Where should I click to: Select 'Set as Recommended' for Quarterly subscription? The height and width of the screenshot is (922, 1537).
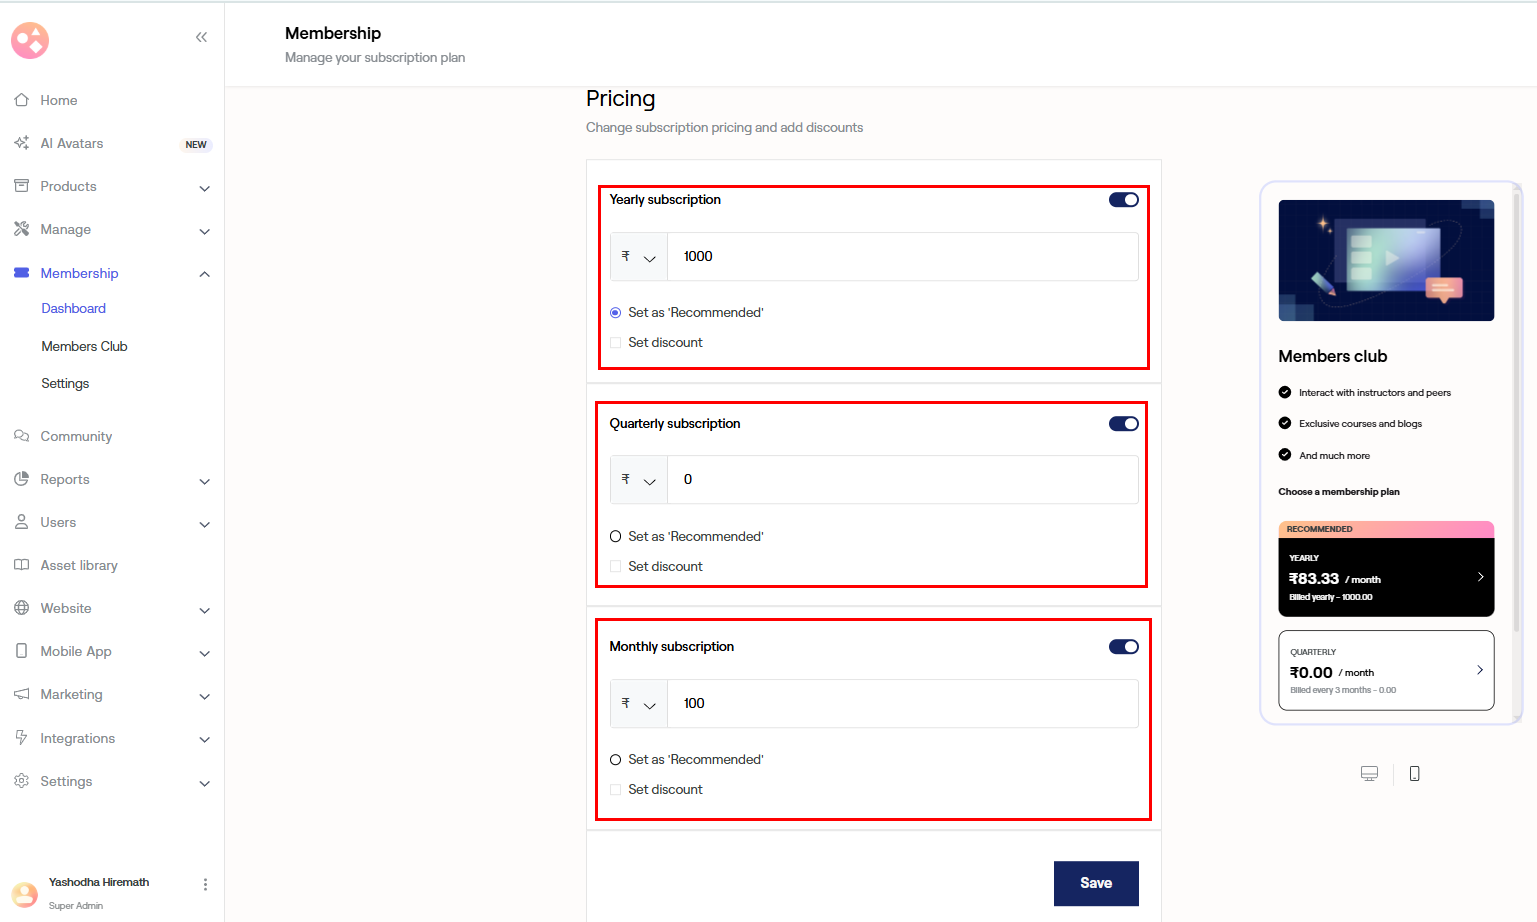(x=616, y=537)
